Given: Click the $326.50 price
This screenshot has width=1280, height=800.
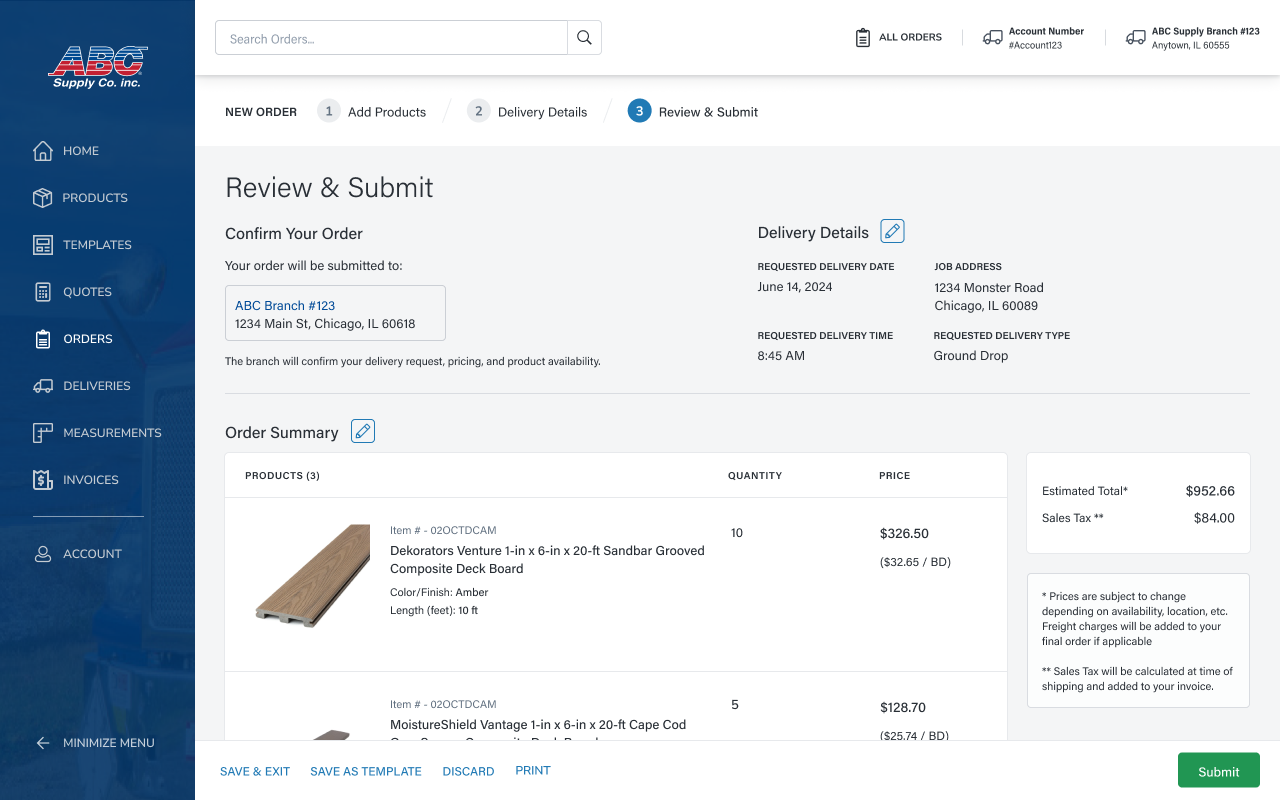Looking at the screenshot, I should pyautogui.click(x=904, y=534).
